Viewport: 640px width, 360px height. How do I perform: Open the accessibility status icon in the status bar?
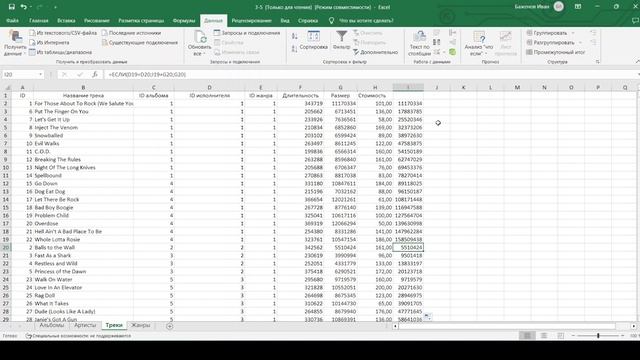click(x=29, y=336)
